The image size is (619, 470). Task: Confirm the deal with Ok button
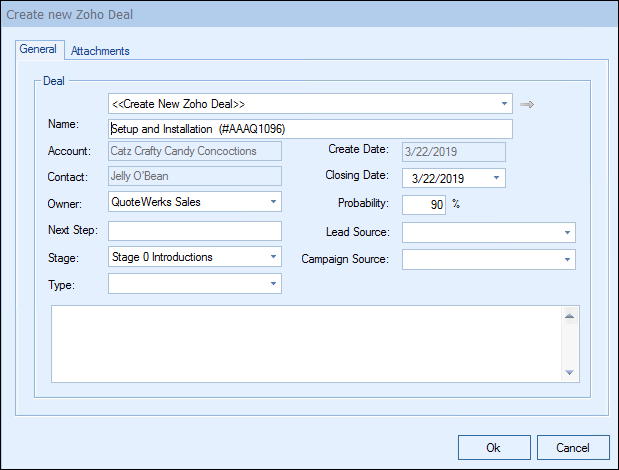pos(494,448)
